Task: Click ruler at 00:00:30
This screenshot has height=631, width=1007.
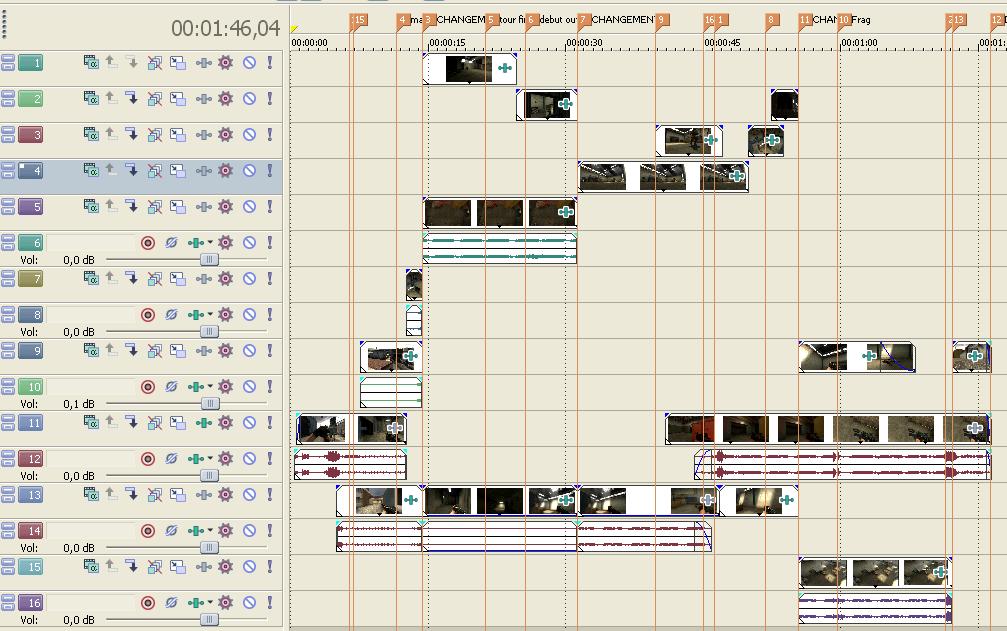Action: 584,42
